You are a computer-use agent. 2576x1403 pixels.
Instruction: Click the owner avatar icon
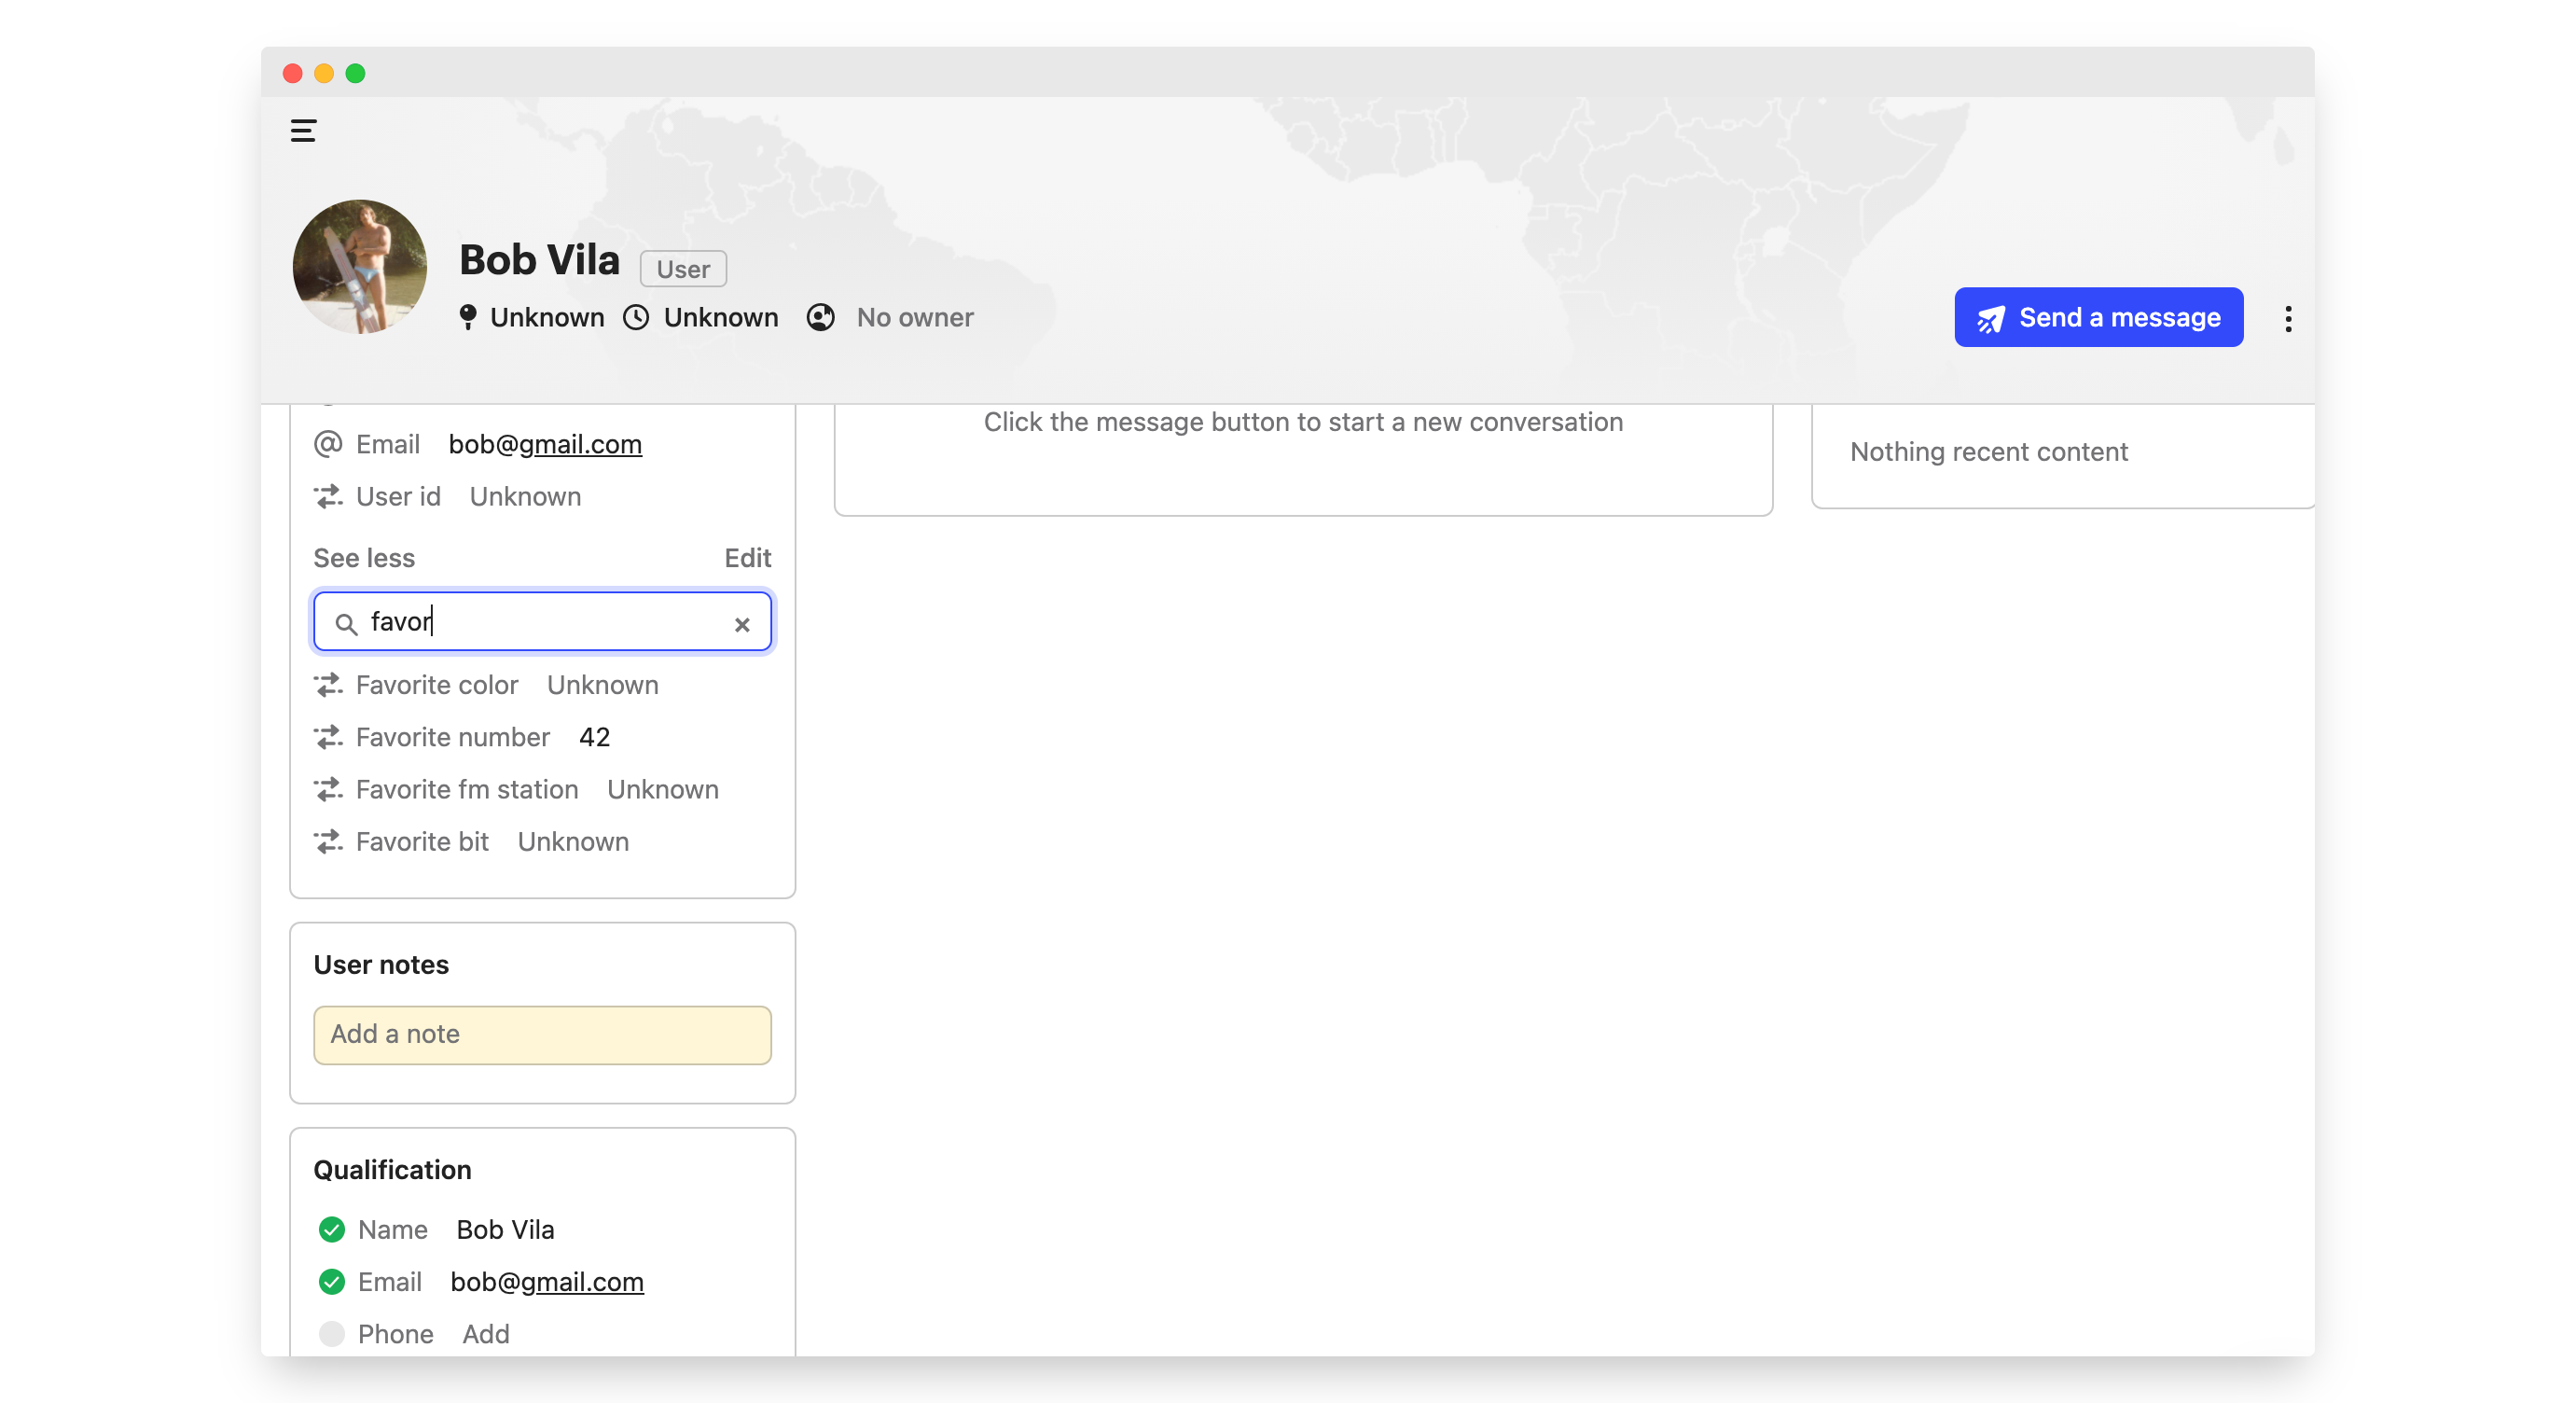click(x=820, y=317)
